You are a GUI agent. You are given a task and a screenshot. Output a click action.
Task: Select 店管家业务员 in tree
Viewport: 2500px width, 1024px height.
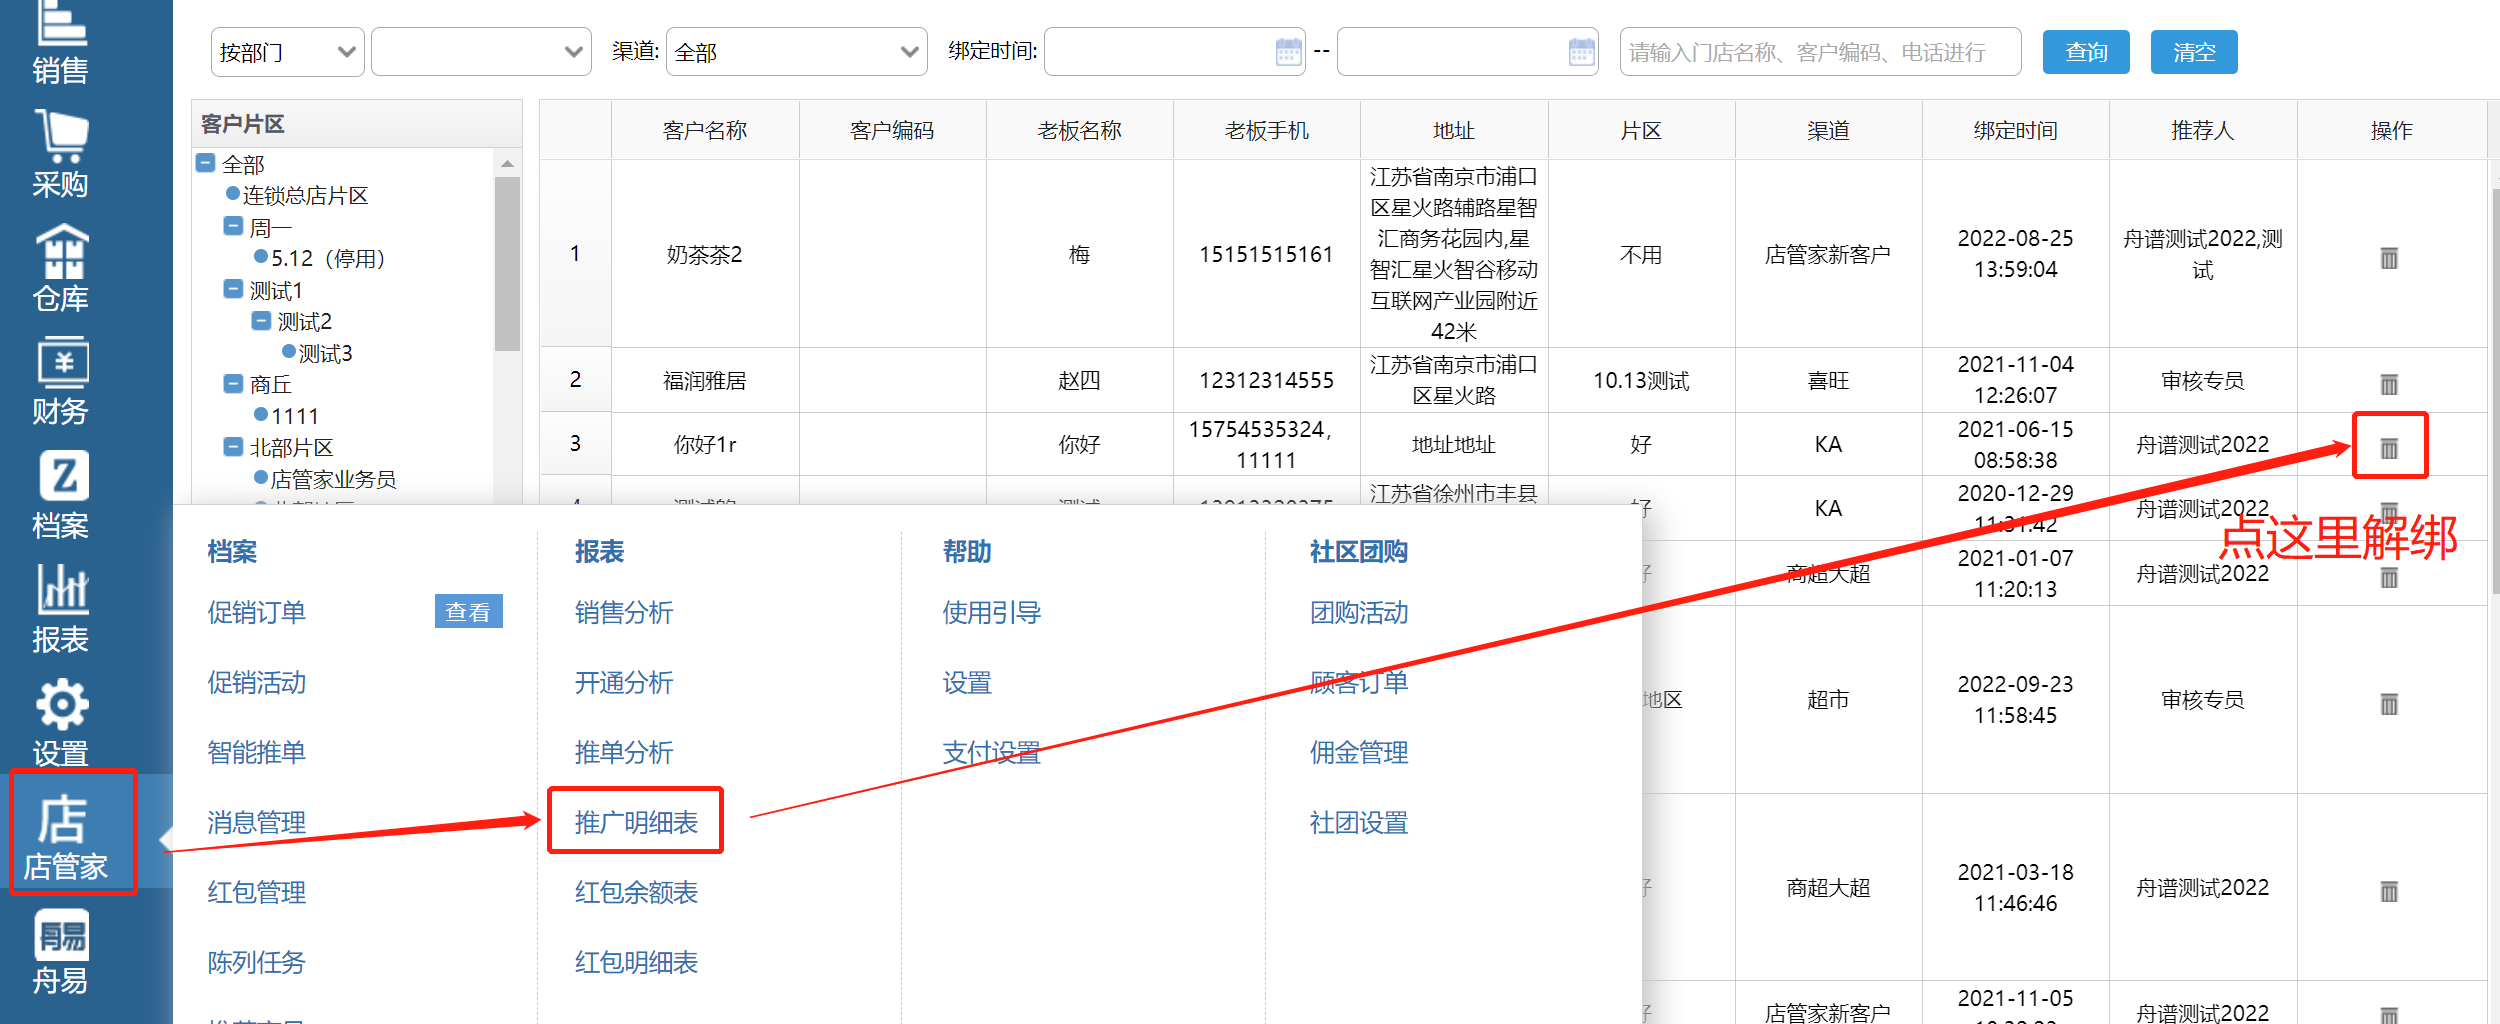[x=333, y=479]
